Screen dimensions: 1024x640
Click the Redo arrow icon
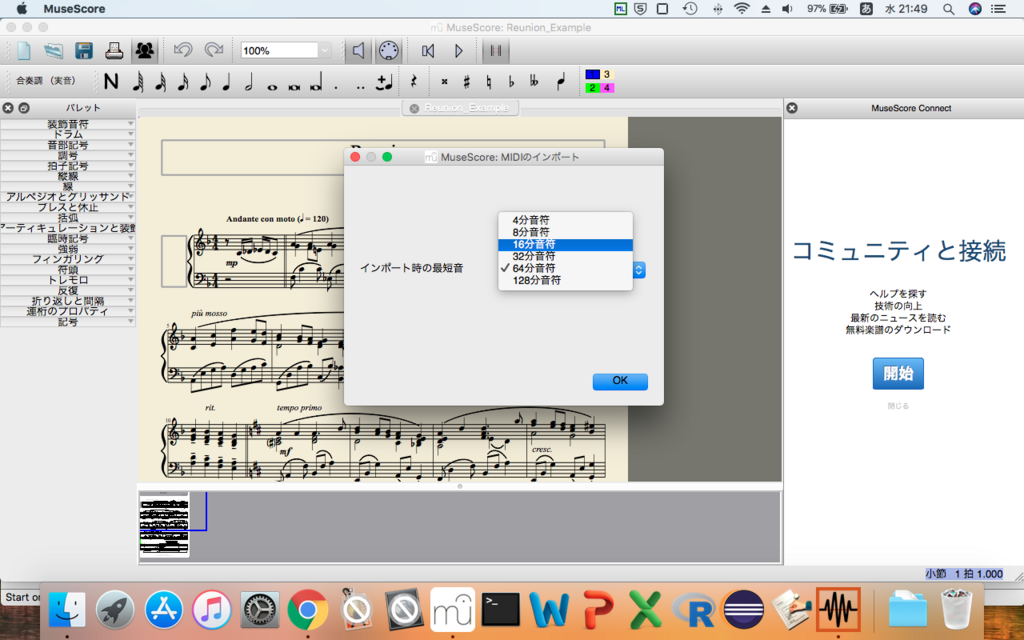coord(214,50)
